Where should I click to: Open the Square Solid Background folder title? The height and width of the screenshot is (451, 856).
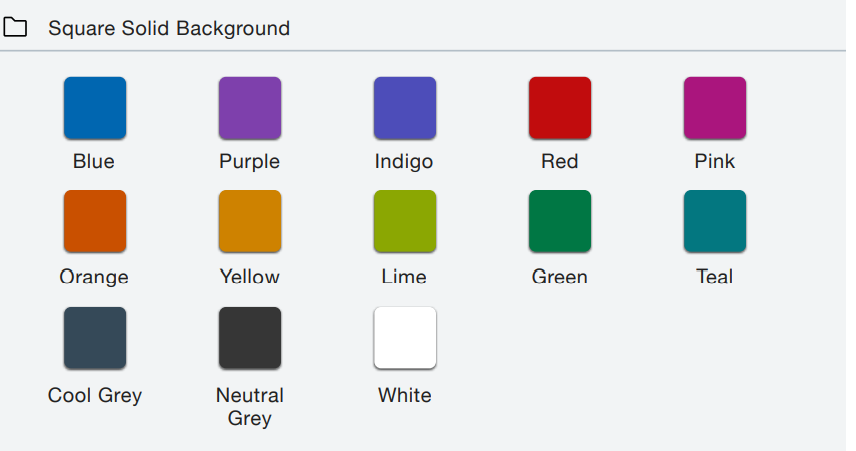(169, 28)
